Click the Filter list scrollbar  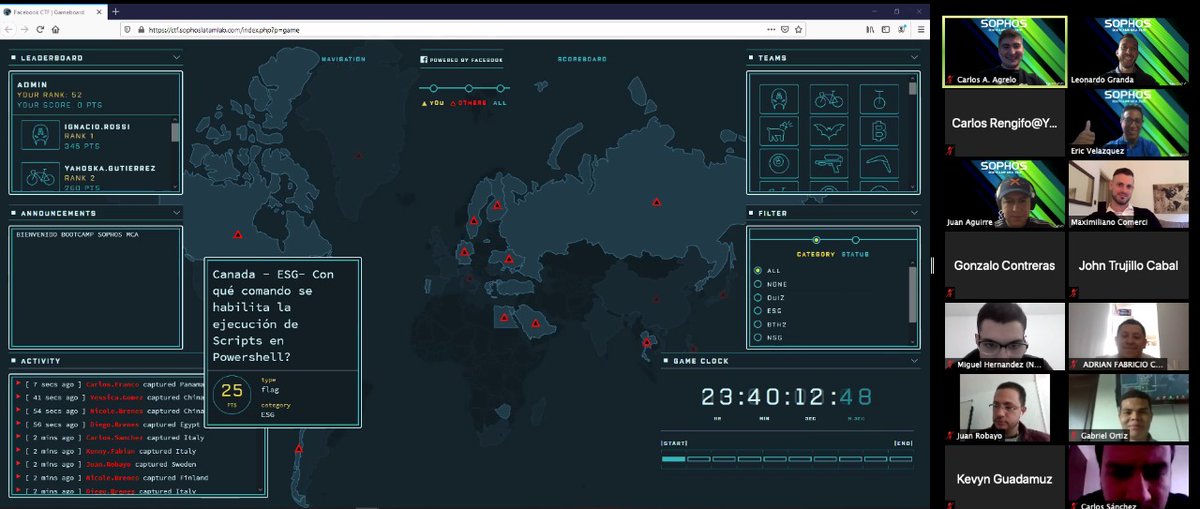(912, 297)
